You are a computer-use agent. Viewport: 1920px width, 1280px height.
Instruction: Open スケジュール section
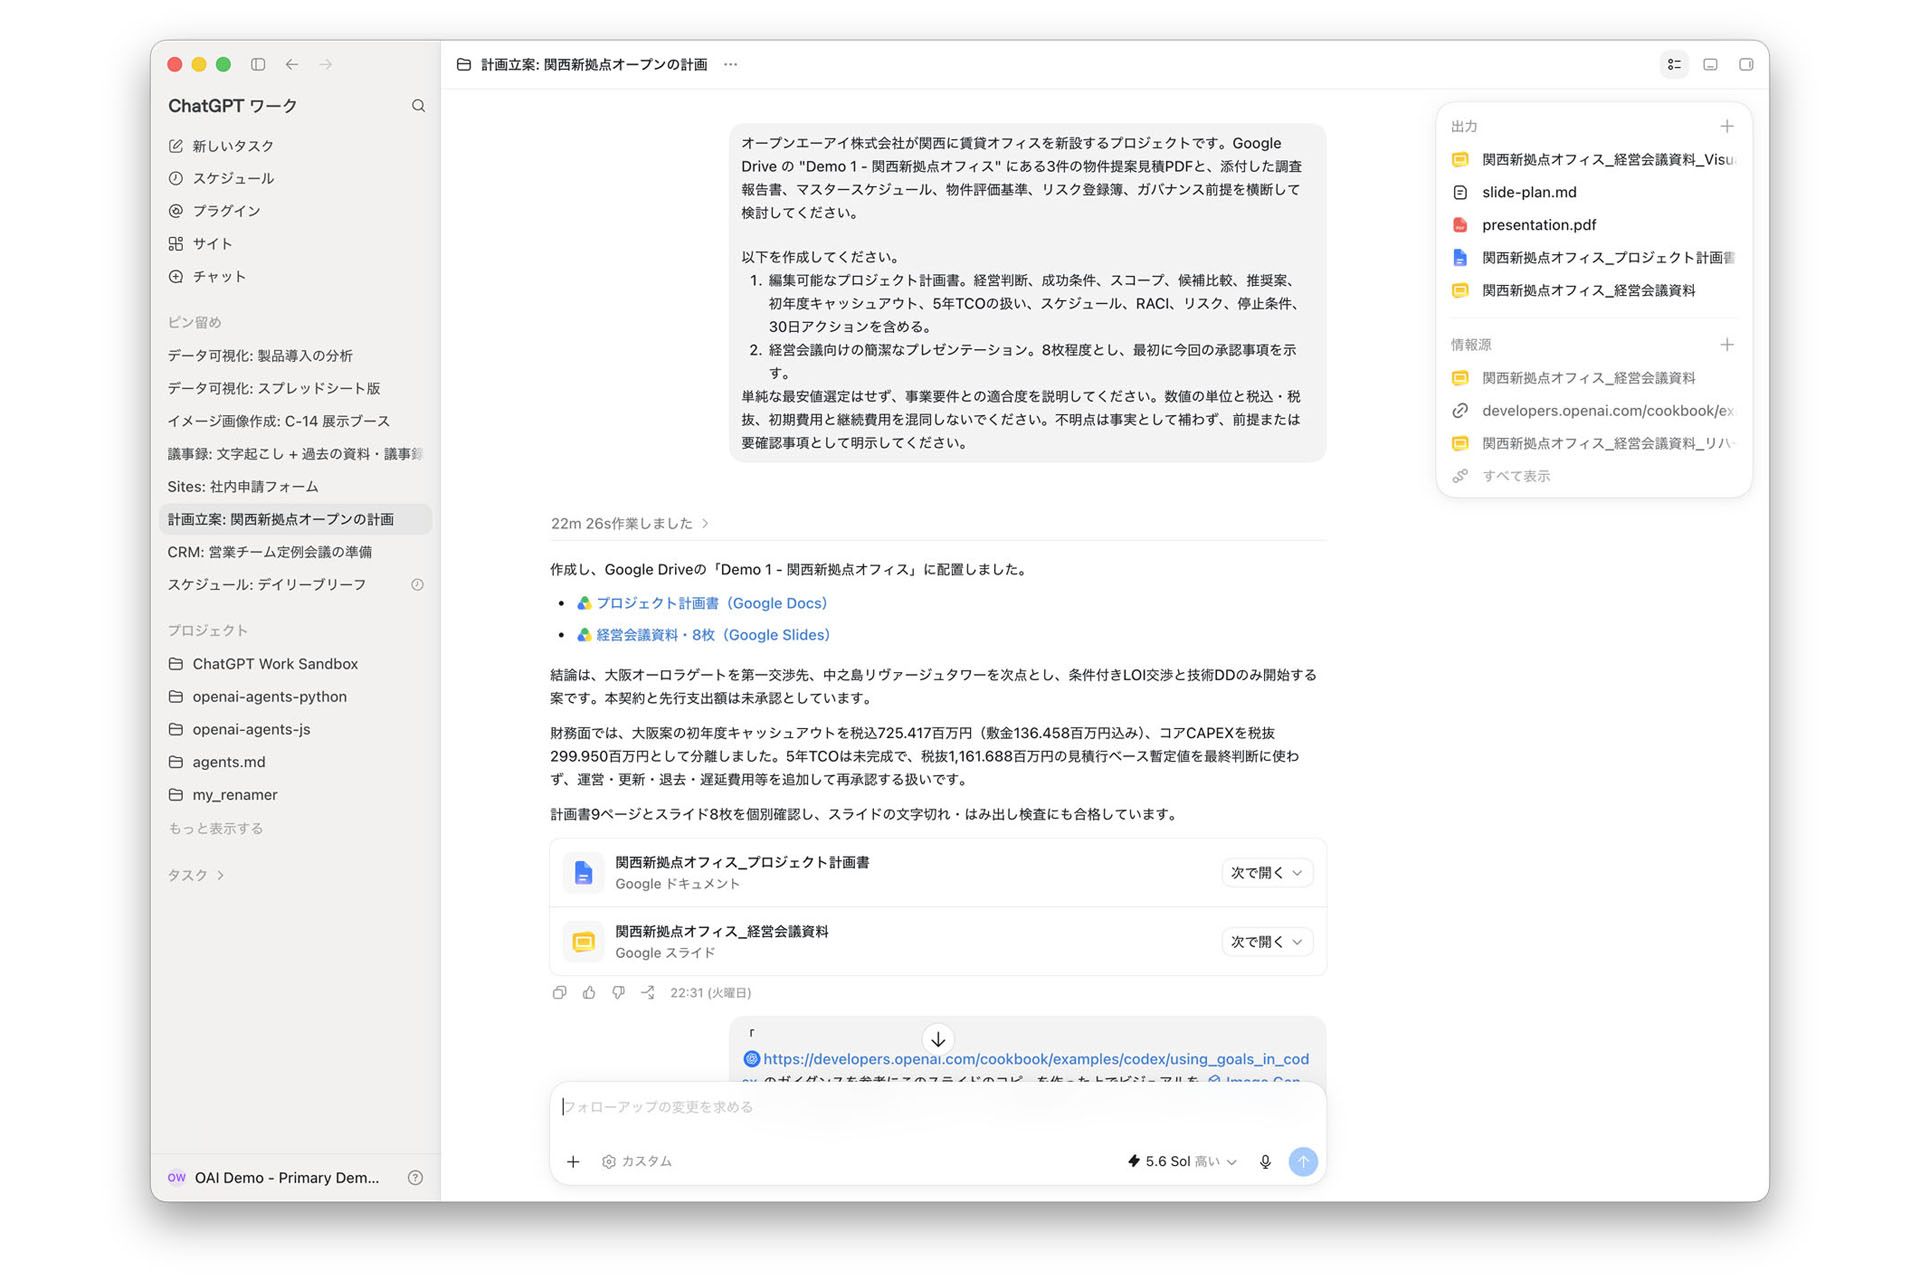point(295,178)
